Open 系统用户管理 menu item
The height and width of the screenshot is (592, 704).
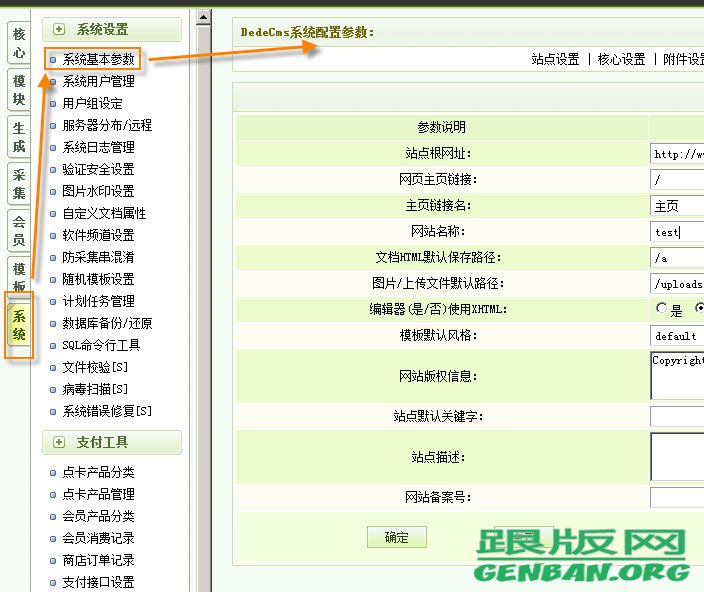pyautogui.click(x=98, y=81)
